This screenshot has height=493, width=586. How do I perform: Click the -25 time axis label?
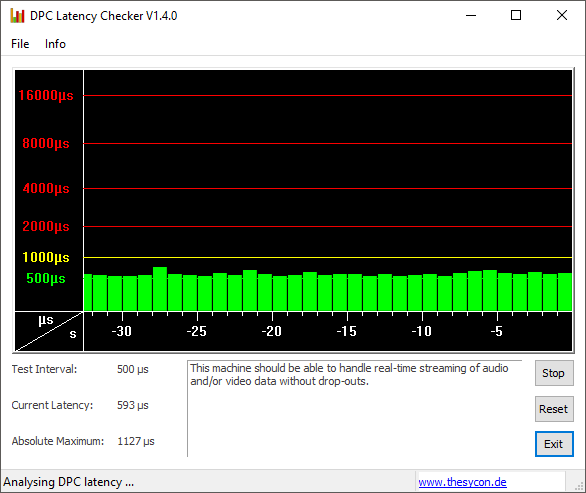pos(197,331)
